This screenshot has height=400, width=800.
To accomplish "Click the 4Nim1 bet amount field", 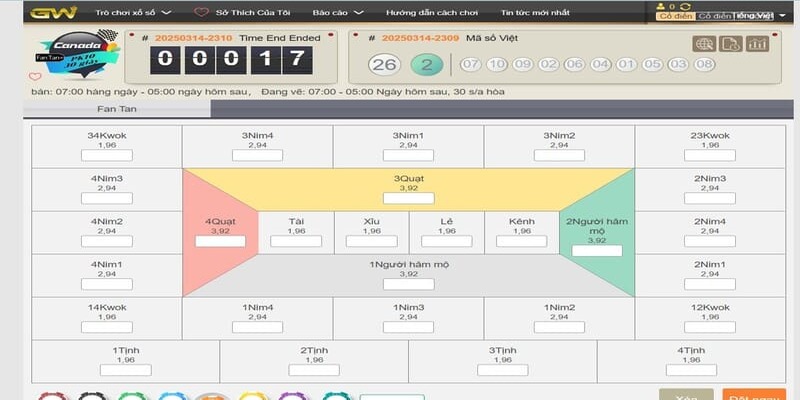I will [x=107, y=284].
